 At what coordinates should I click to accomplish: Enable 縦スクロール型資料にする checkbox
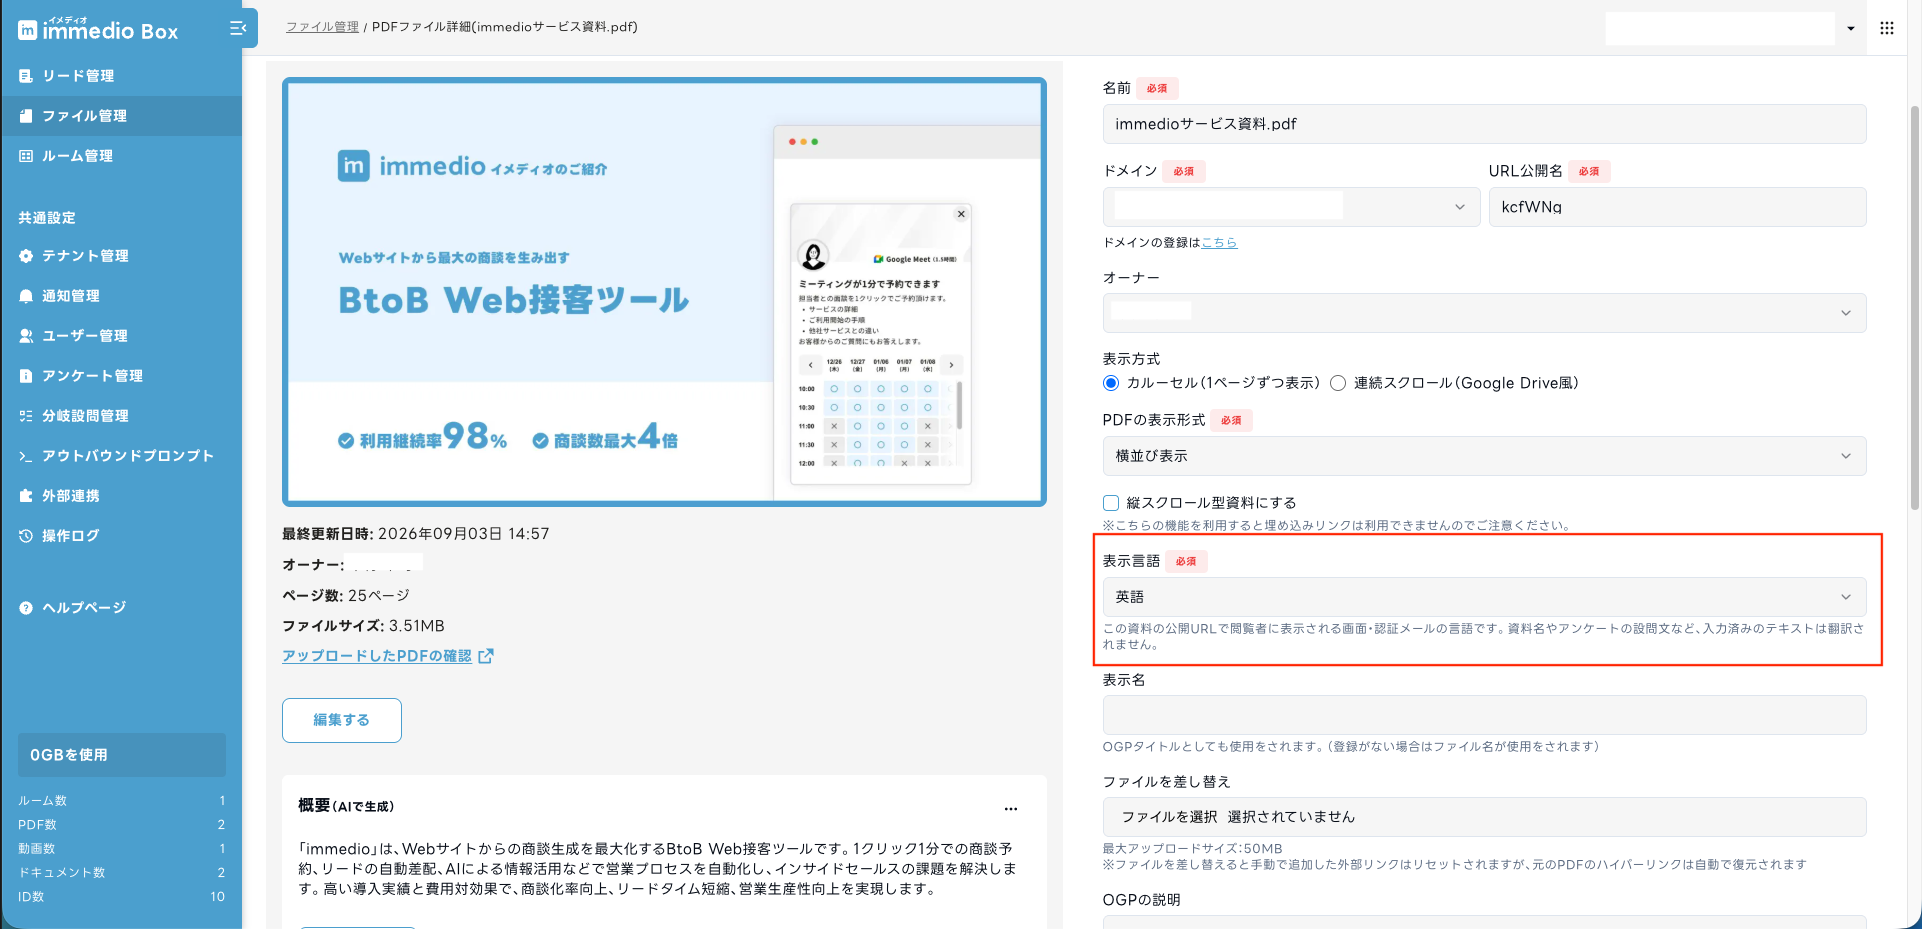[1111, 503]
